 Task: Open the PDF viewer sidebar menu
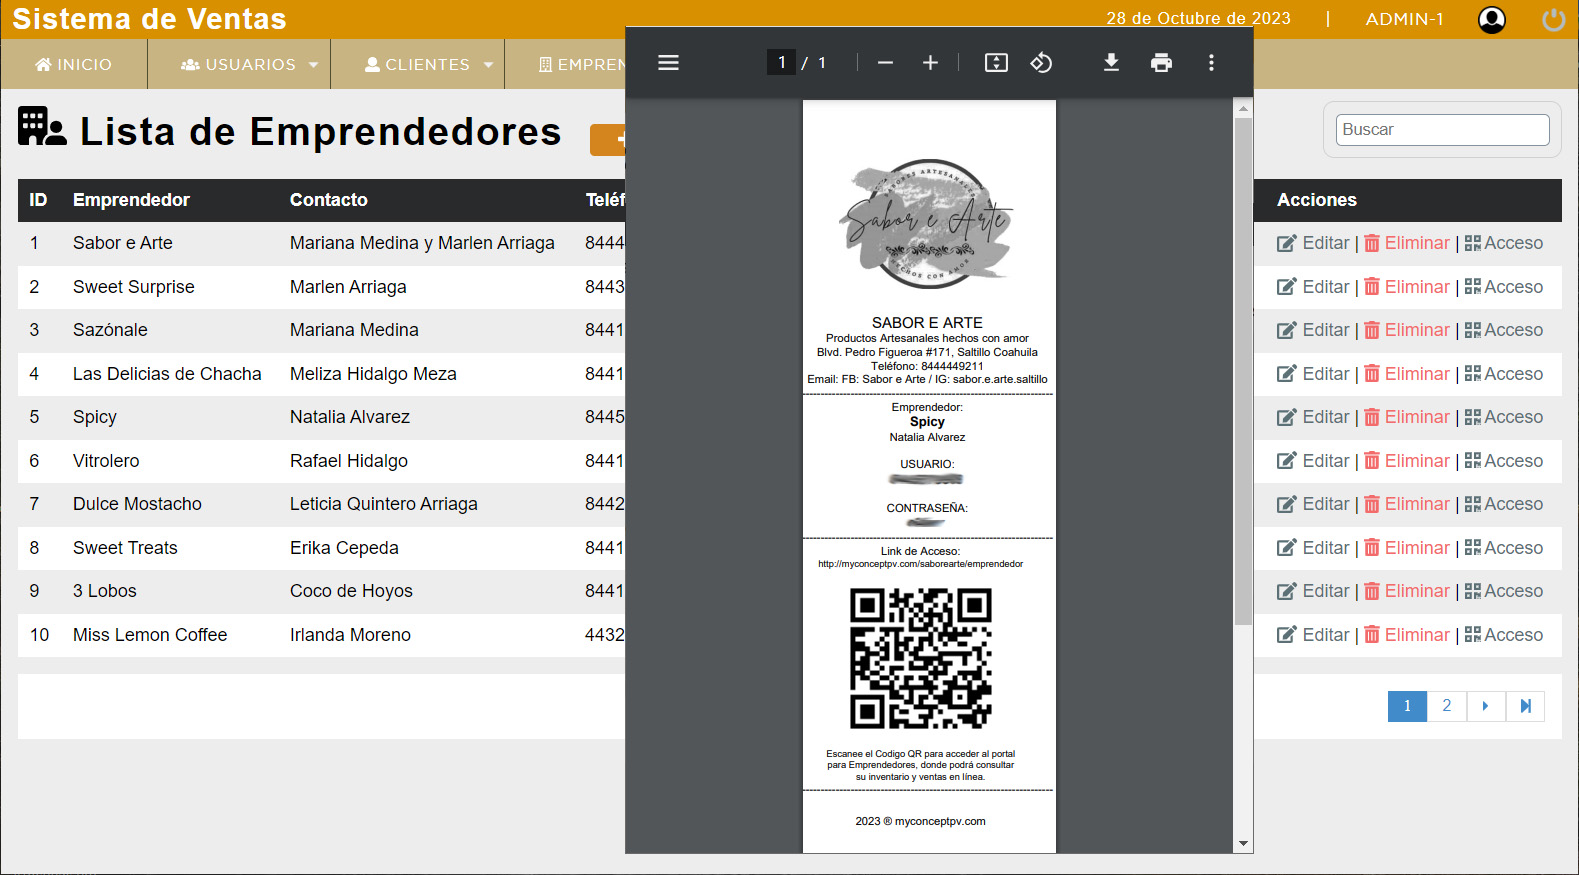tap(669, 63)
